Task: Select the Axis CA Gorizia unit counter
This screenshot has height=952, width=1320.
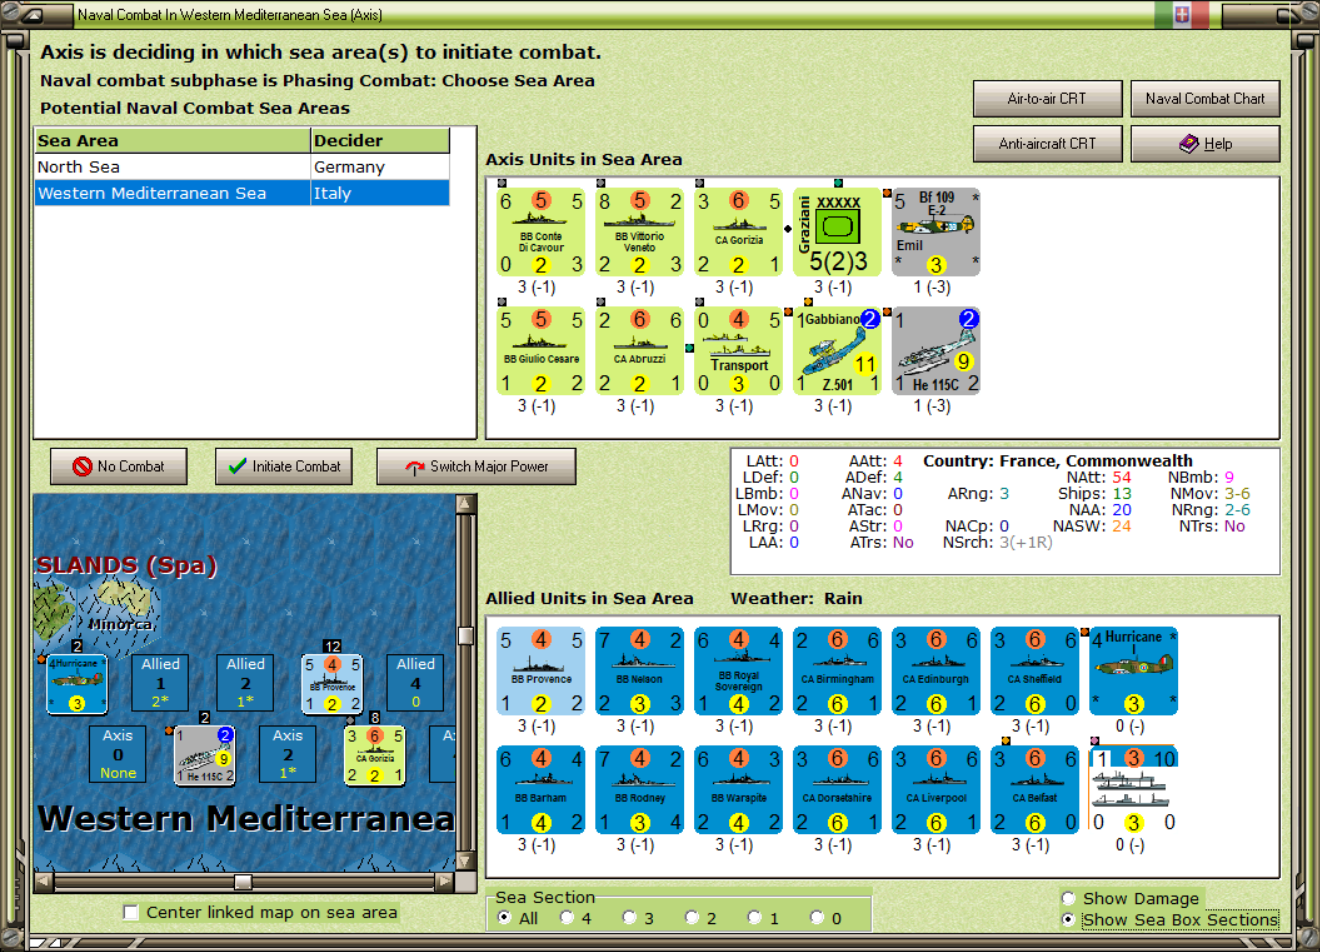Action: click(739, 232)
